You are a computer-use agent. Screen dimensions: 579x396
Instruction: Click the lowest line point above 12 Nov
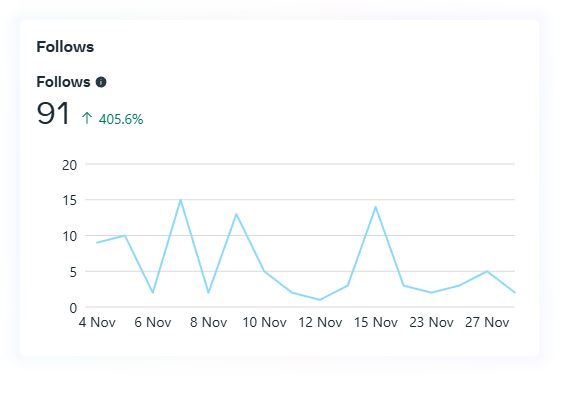320,300
